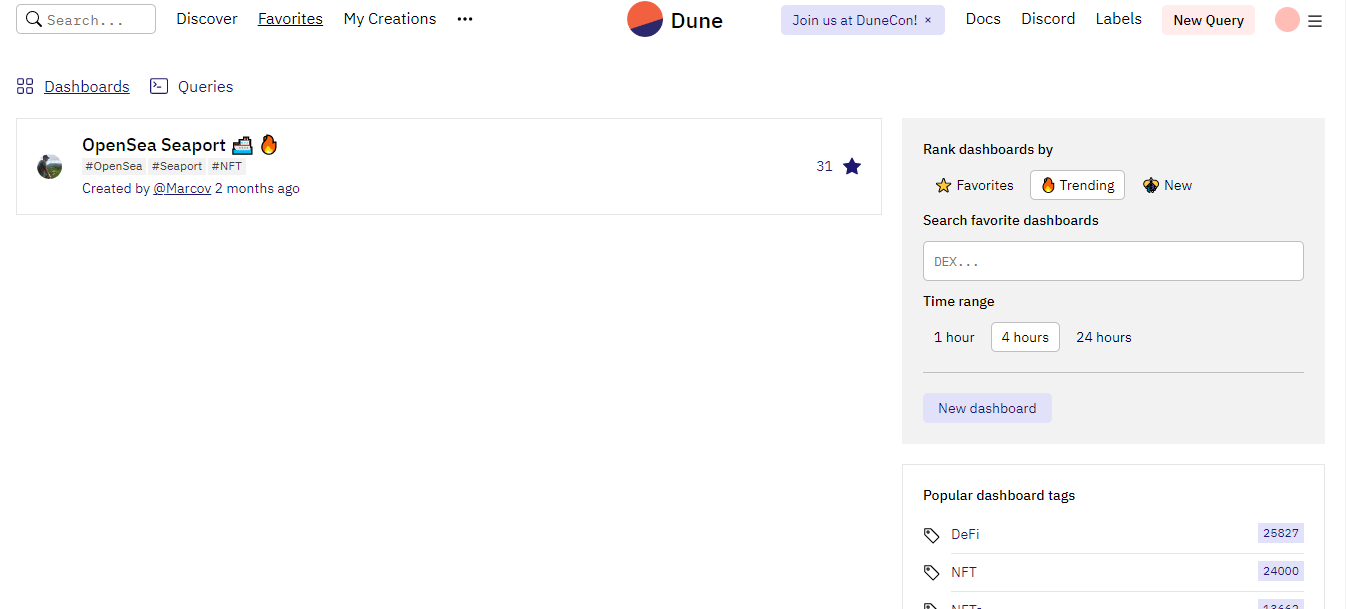Click the search magnifier icon
The height and width of the screenshot is (609, 1346).
tap(34, 19)
